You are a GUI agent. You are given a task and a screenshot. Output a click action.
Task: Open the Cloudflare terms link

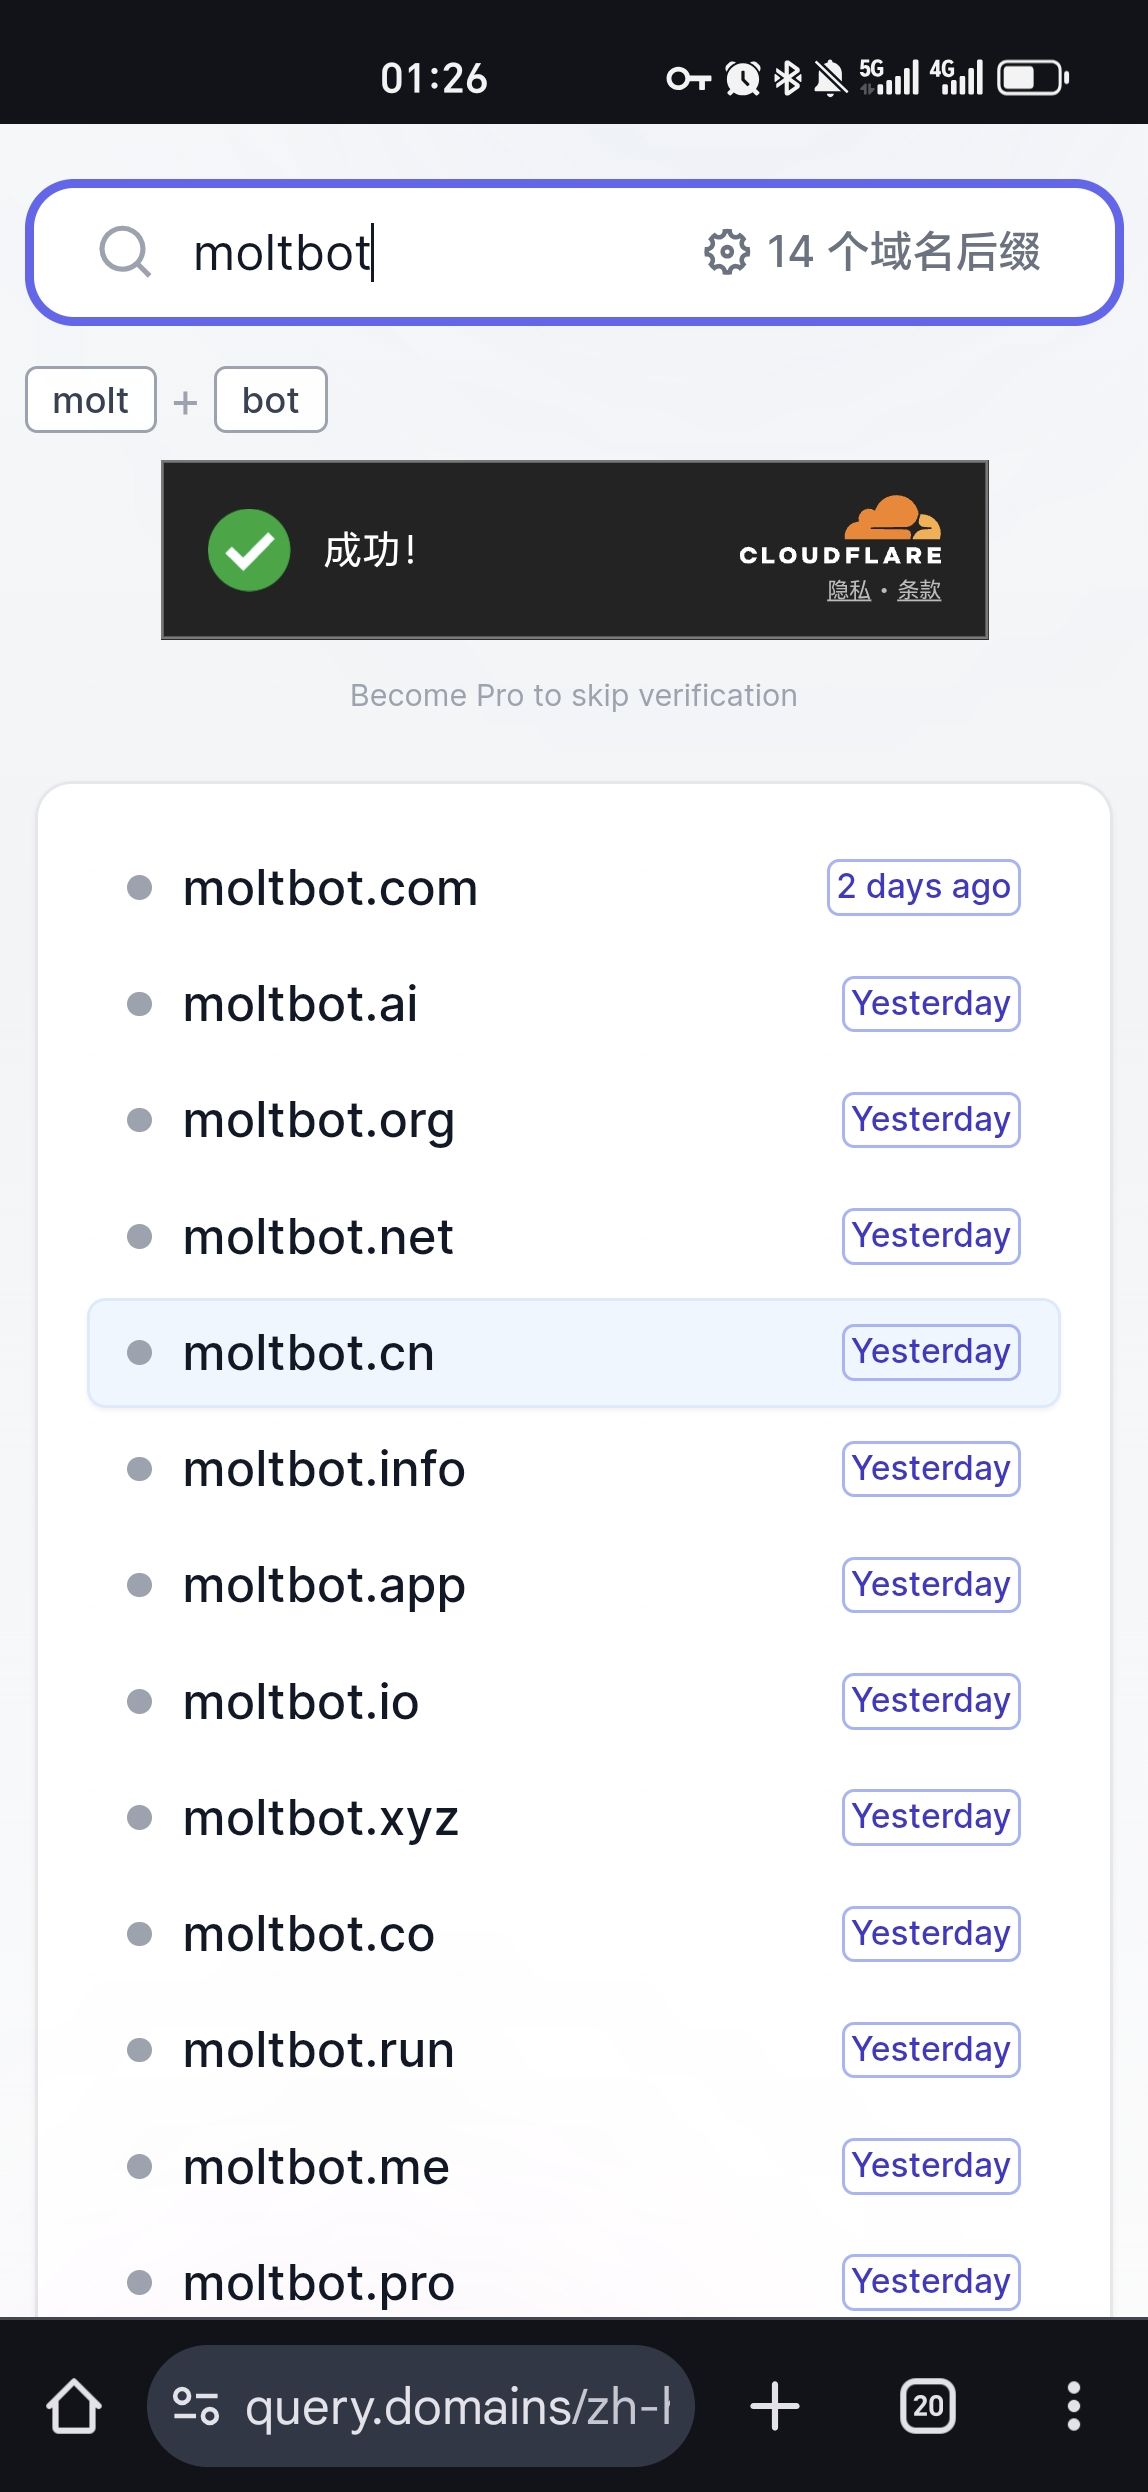point(919,591)
